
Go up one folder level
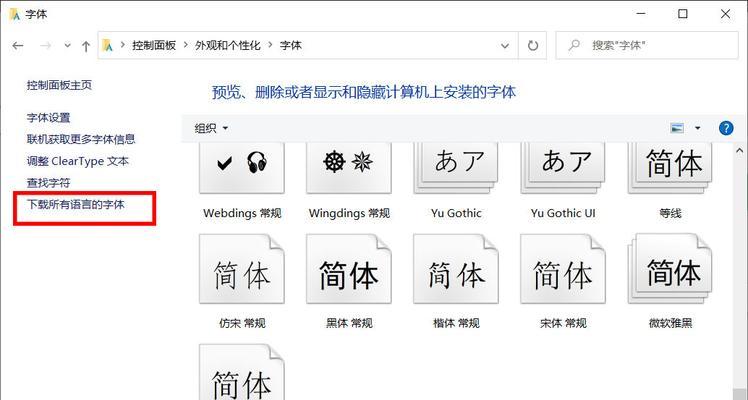(87, 45)
